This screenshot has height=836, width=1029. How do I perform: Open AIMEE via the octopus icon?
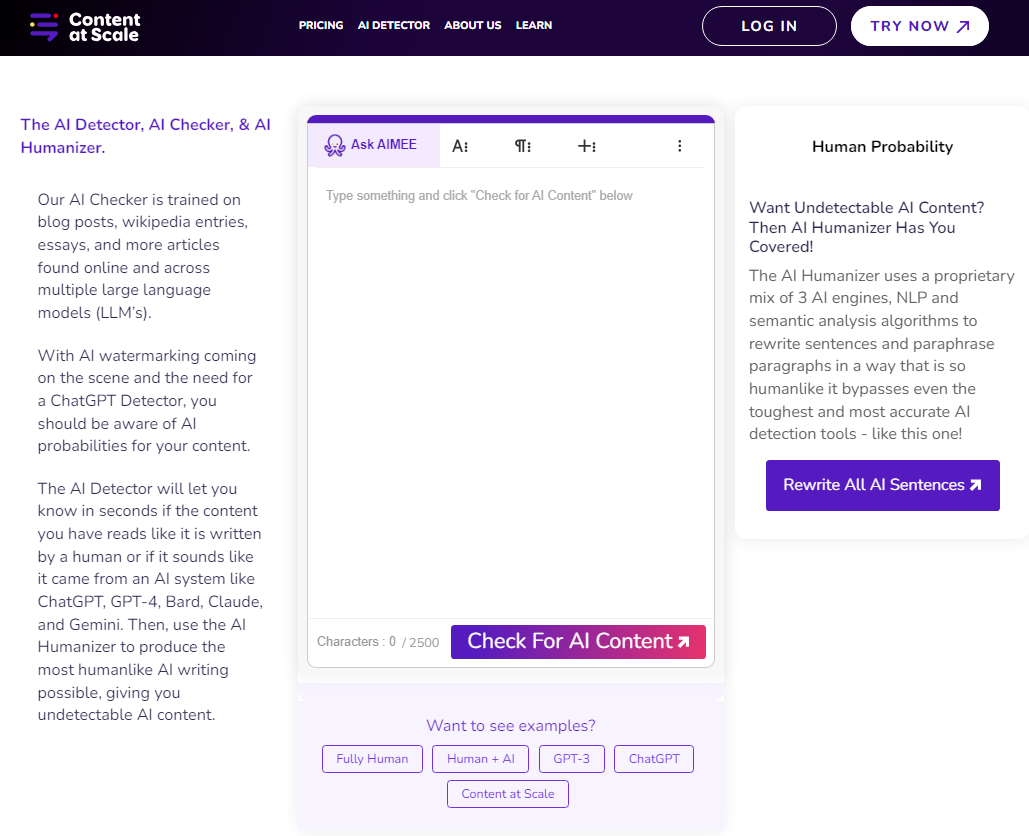(x=333, y=144)
